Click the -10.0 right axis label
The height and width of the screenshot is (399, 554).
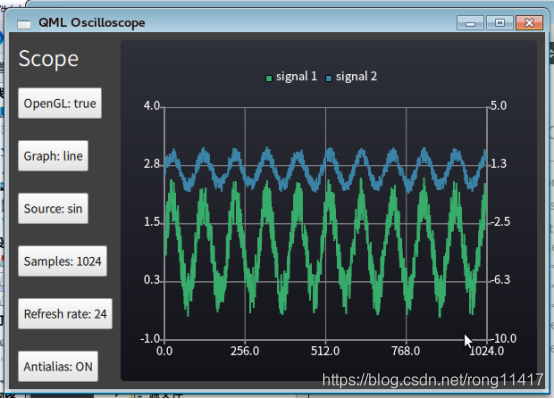pyautogui.click(x=503, y=339)
